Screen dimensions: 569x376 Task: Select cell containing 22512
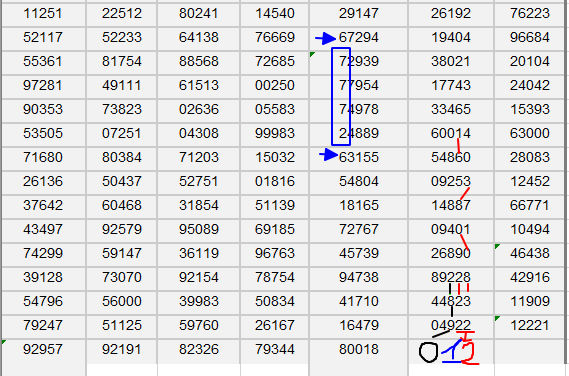pyautogui.click(x=122, y=14)
